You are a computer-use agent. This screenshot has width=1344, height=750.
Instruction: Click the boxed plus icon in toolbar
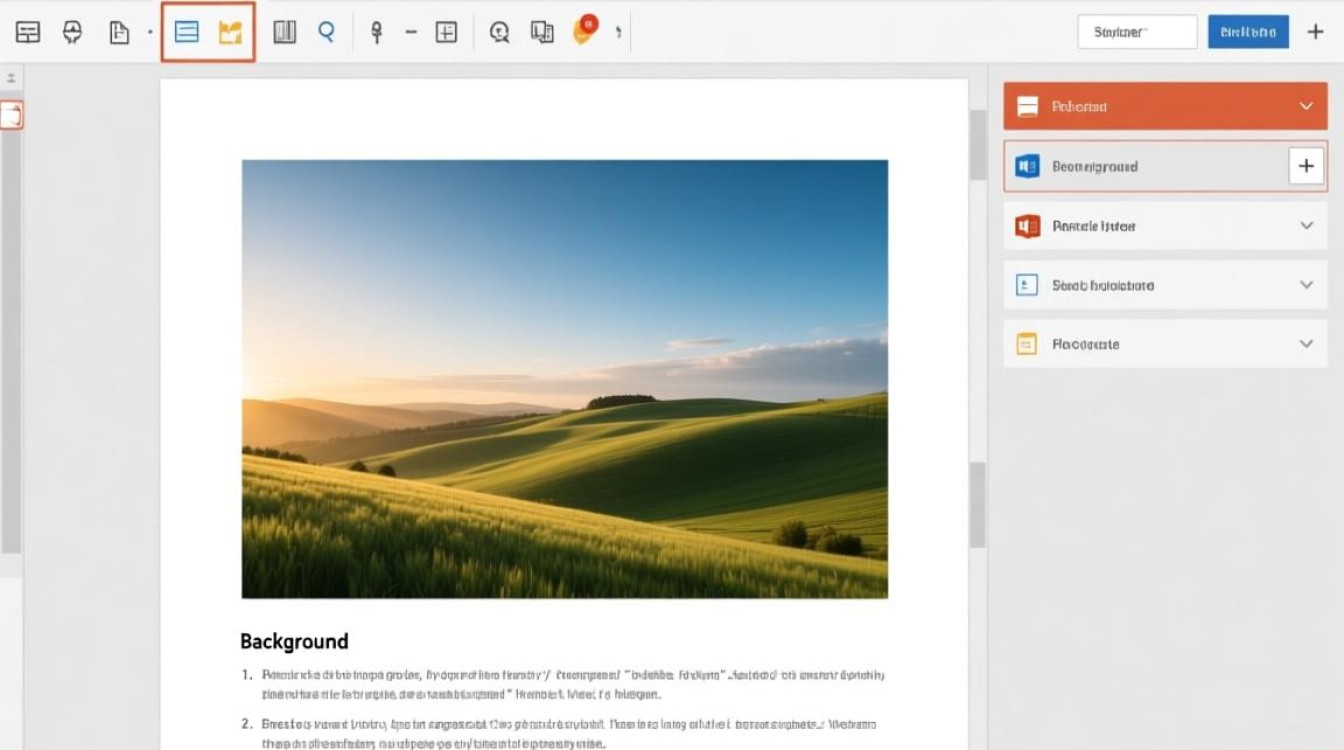coord(446,32)
